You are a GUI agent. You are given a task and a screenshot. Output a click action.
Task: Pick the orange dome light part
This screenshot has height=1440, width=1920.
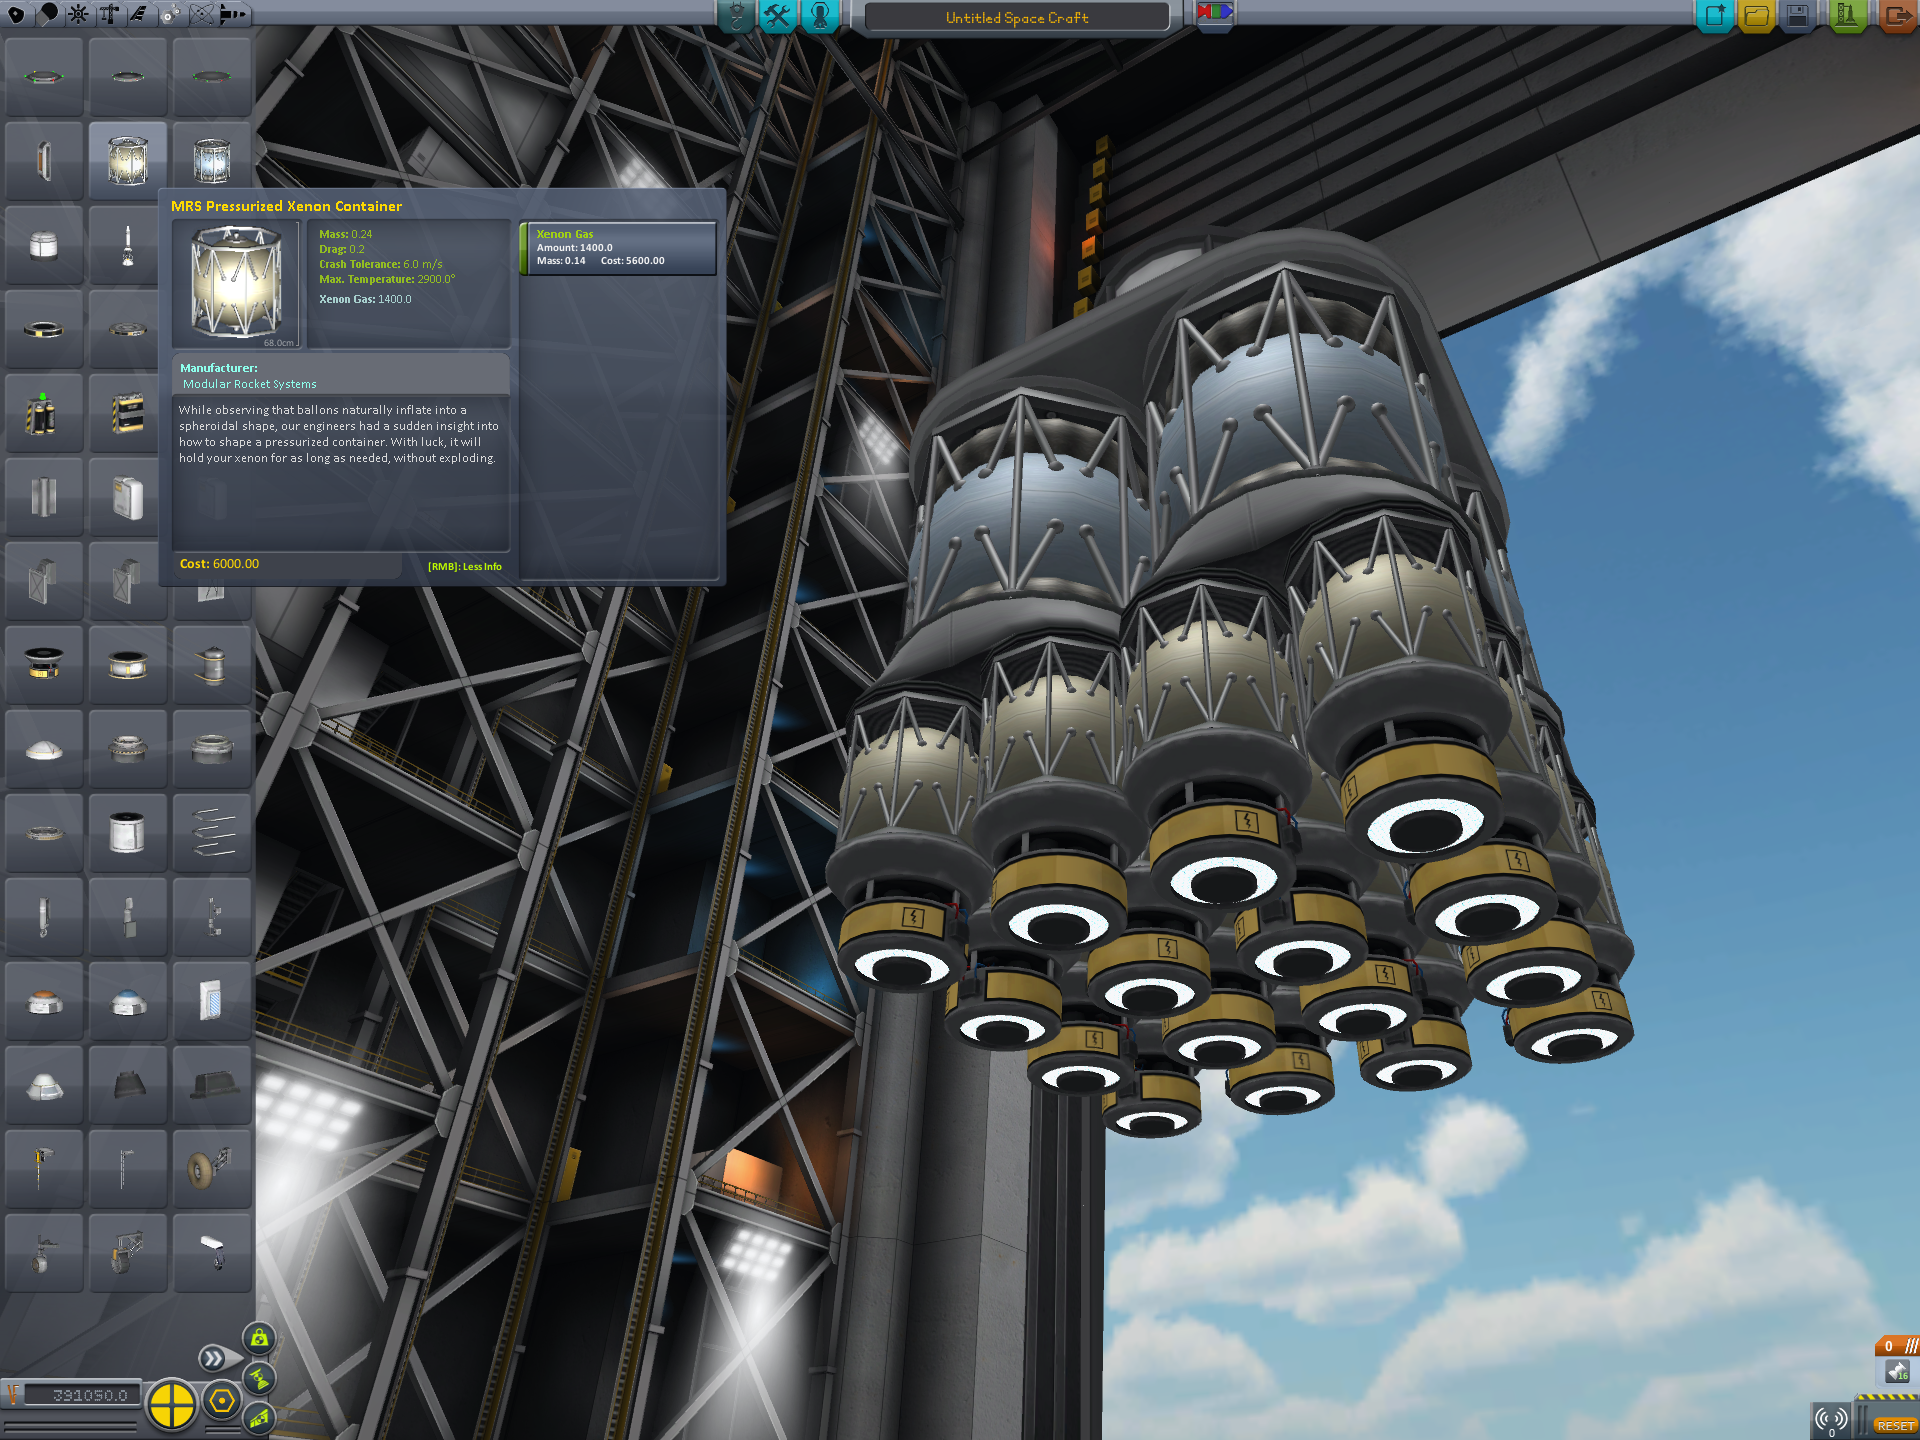point(44,1001)
